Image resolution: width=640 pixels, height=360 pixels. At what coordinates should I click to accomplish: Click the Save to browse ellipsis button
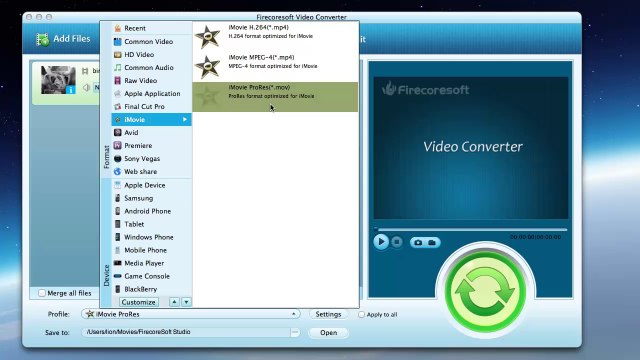[x=295, y=332]
